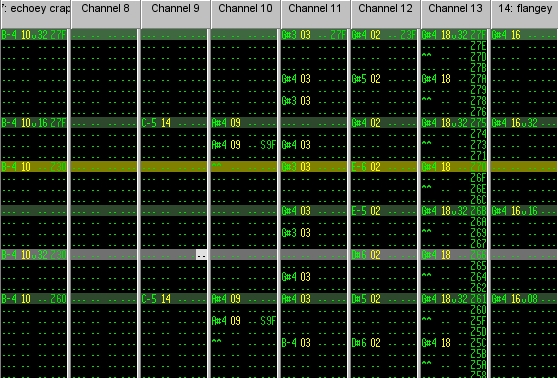The height and width of the screenshot is (378, 558).
Task: Click the Z60 effect in the echoey crap channel
Action: (58, 299)
